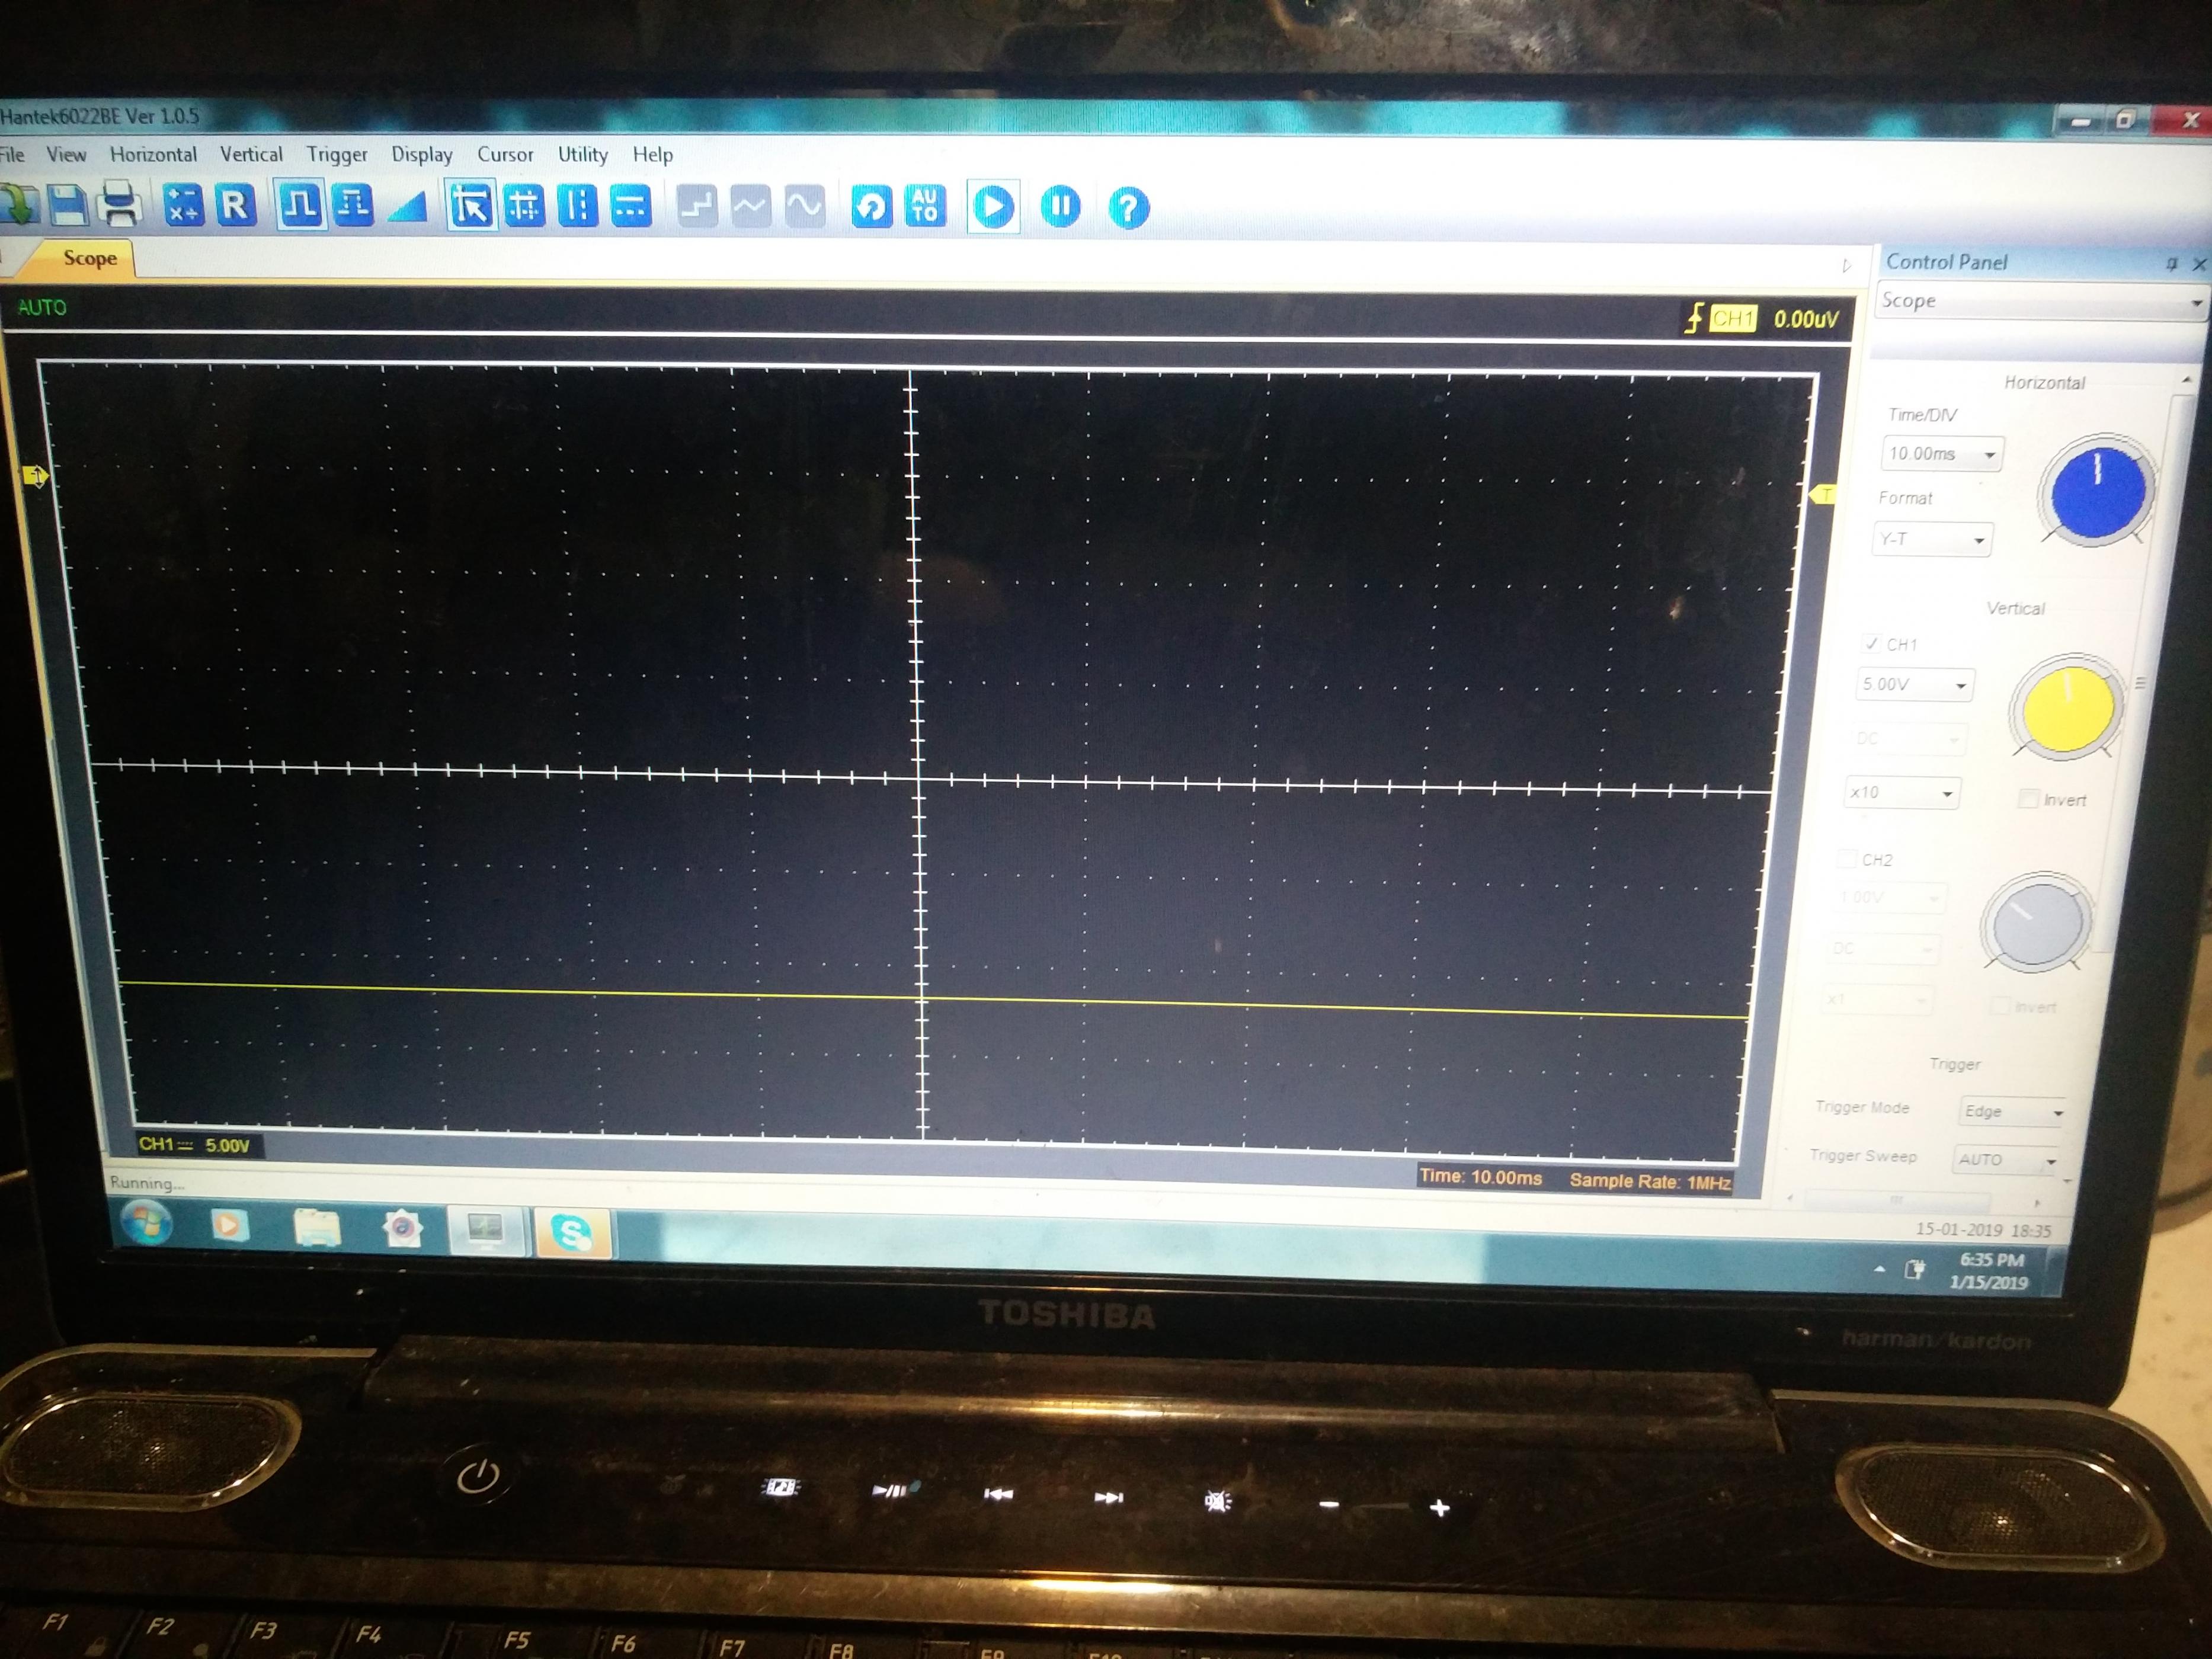Open the Cursor menu
The width and height of the screenshot is (2212, 1659).
505,155
